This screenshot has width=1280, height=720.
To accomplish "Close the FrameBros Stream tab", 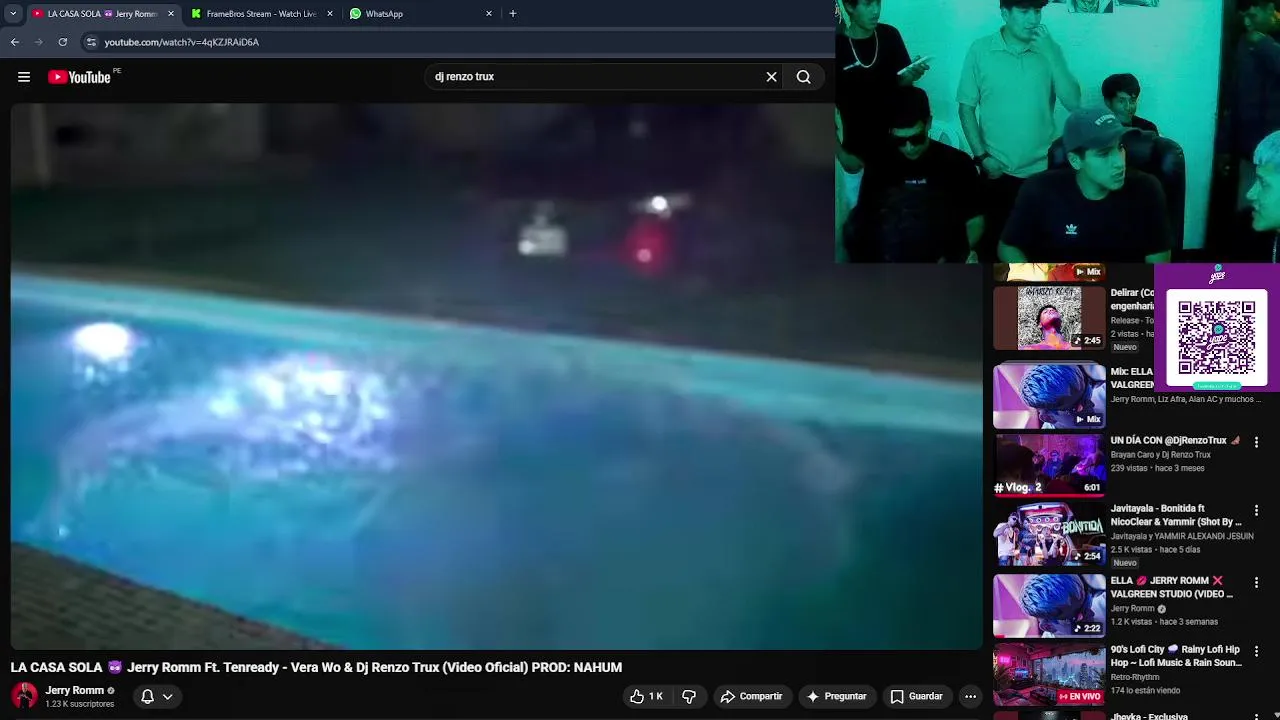I will point(330,14).
